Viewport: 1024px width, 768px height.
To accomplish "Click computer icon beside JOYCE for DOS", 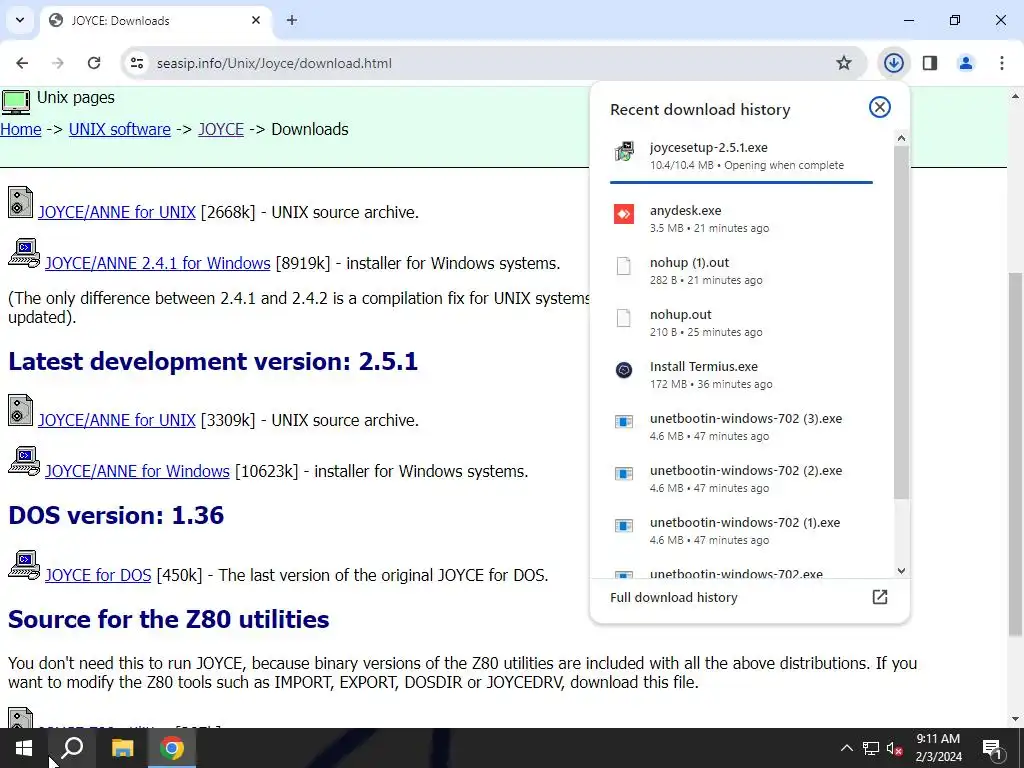I will 24,566.
